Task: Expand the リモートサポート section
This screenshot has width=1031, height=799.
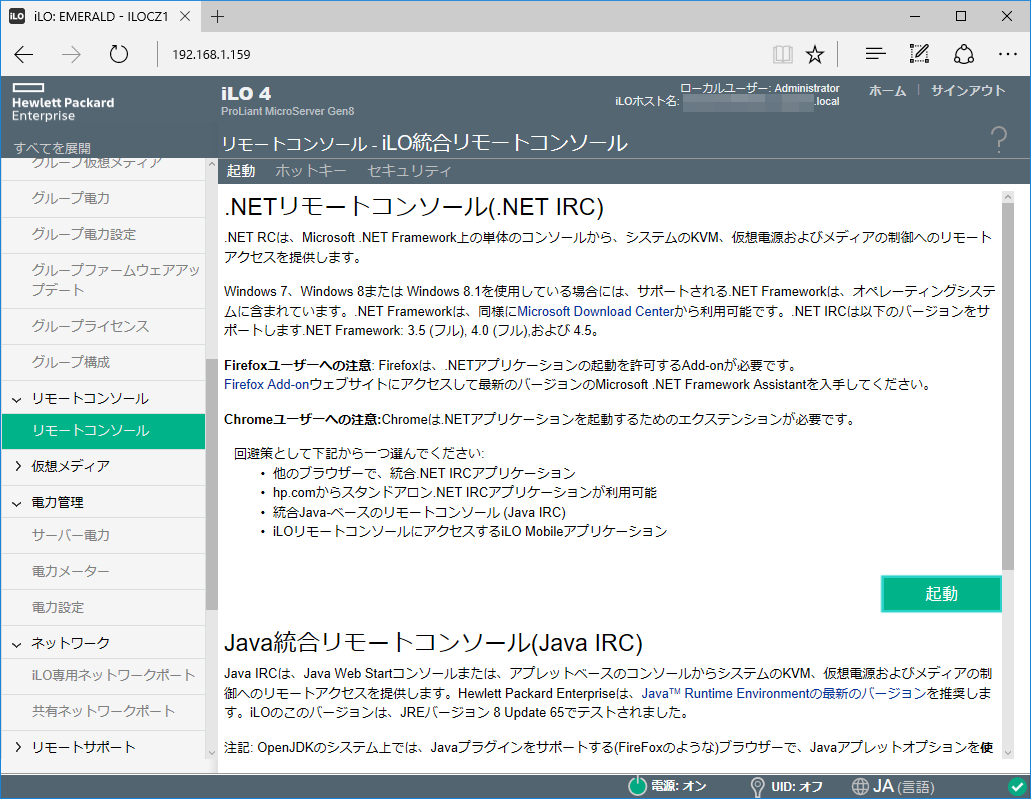Action: click(x=17, y=747)
